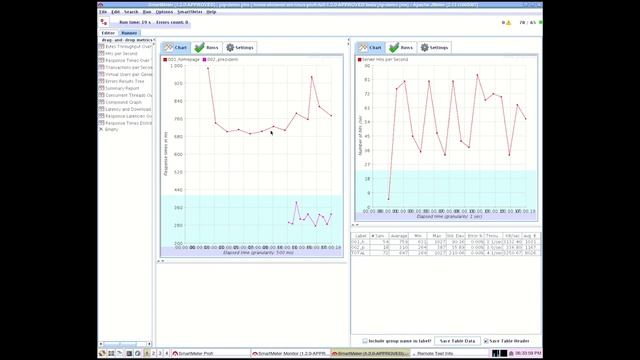Select the Response Times Over Time metric icon
The height and width of the screenshot is (360, 640).
coord(101,60)
